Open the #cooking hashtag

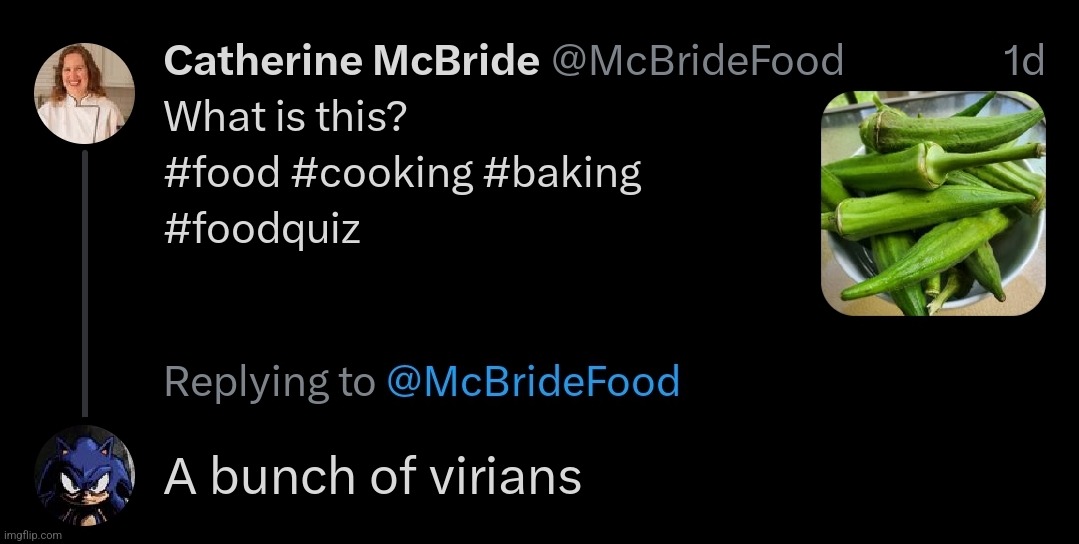pyautogui.click(x=382, y=174)
